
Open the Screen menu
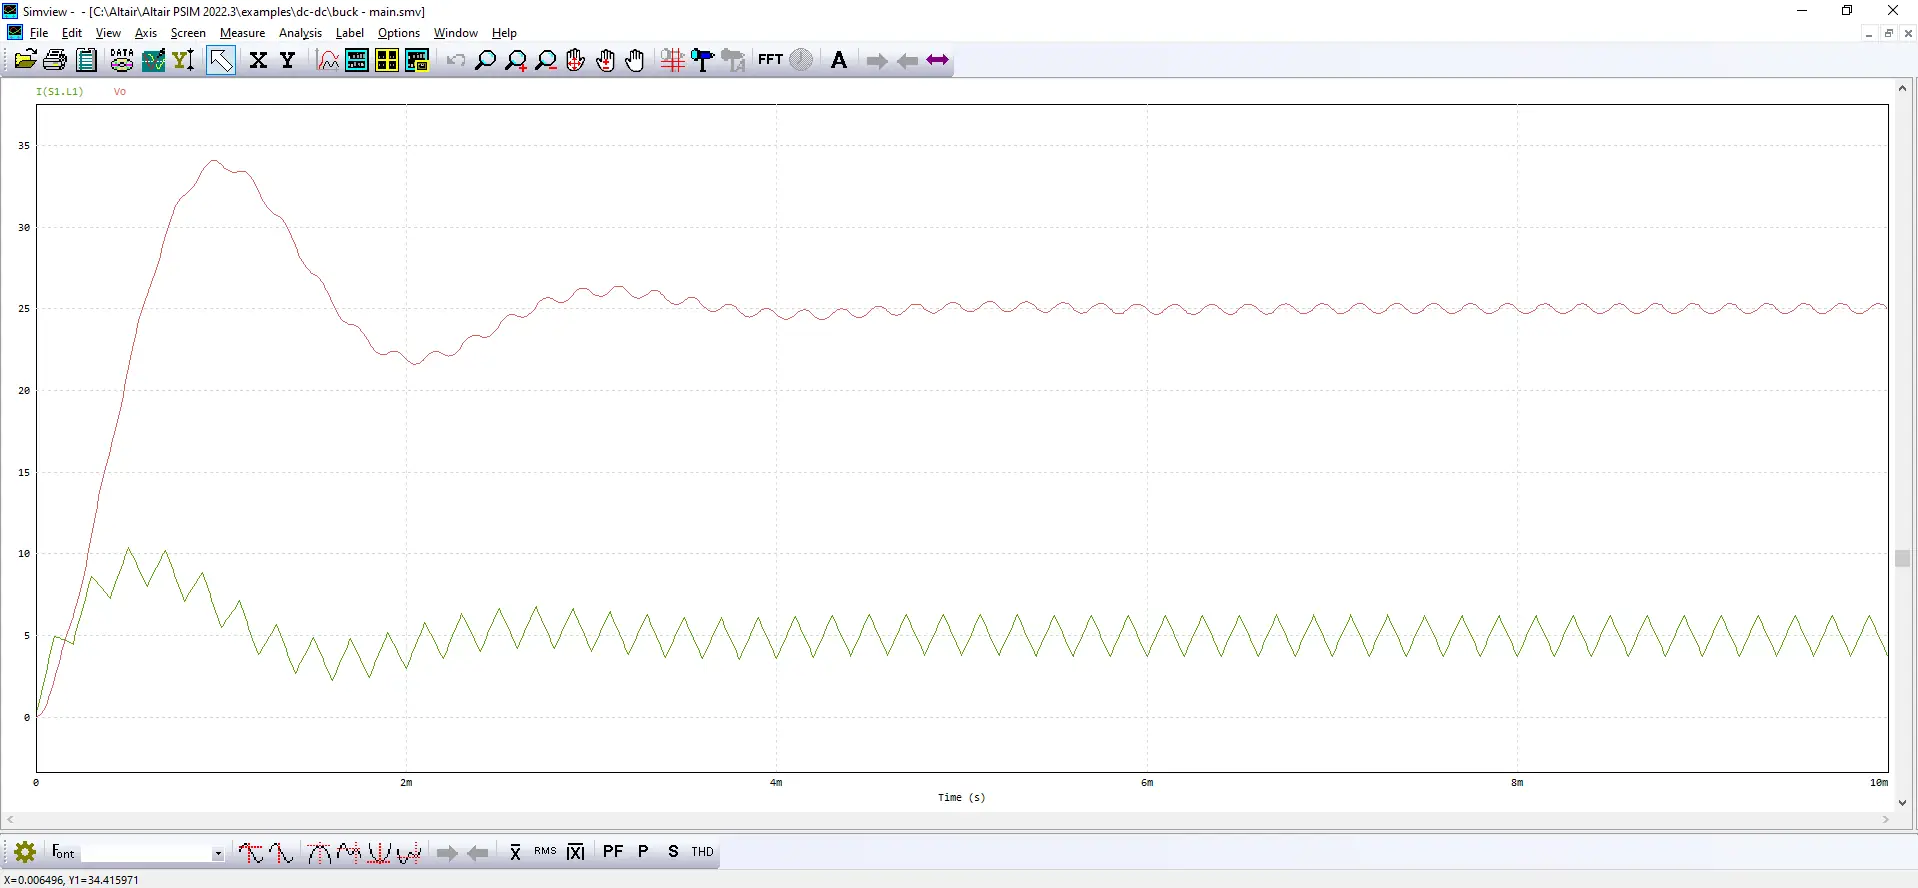point(188,33)
